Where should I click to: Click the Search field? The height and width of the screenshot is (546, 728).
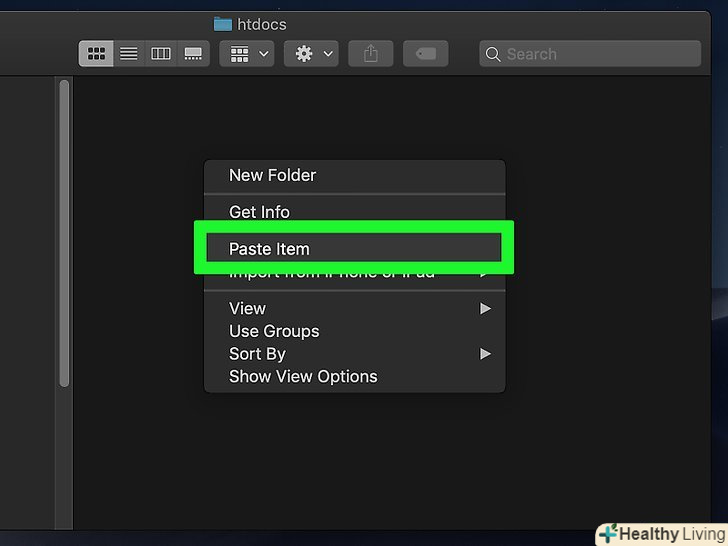pos(590,54)
